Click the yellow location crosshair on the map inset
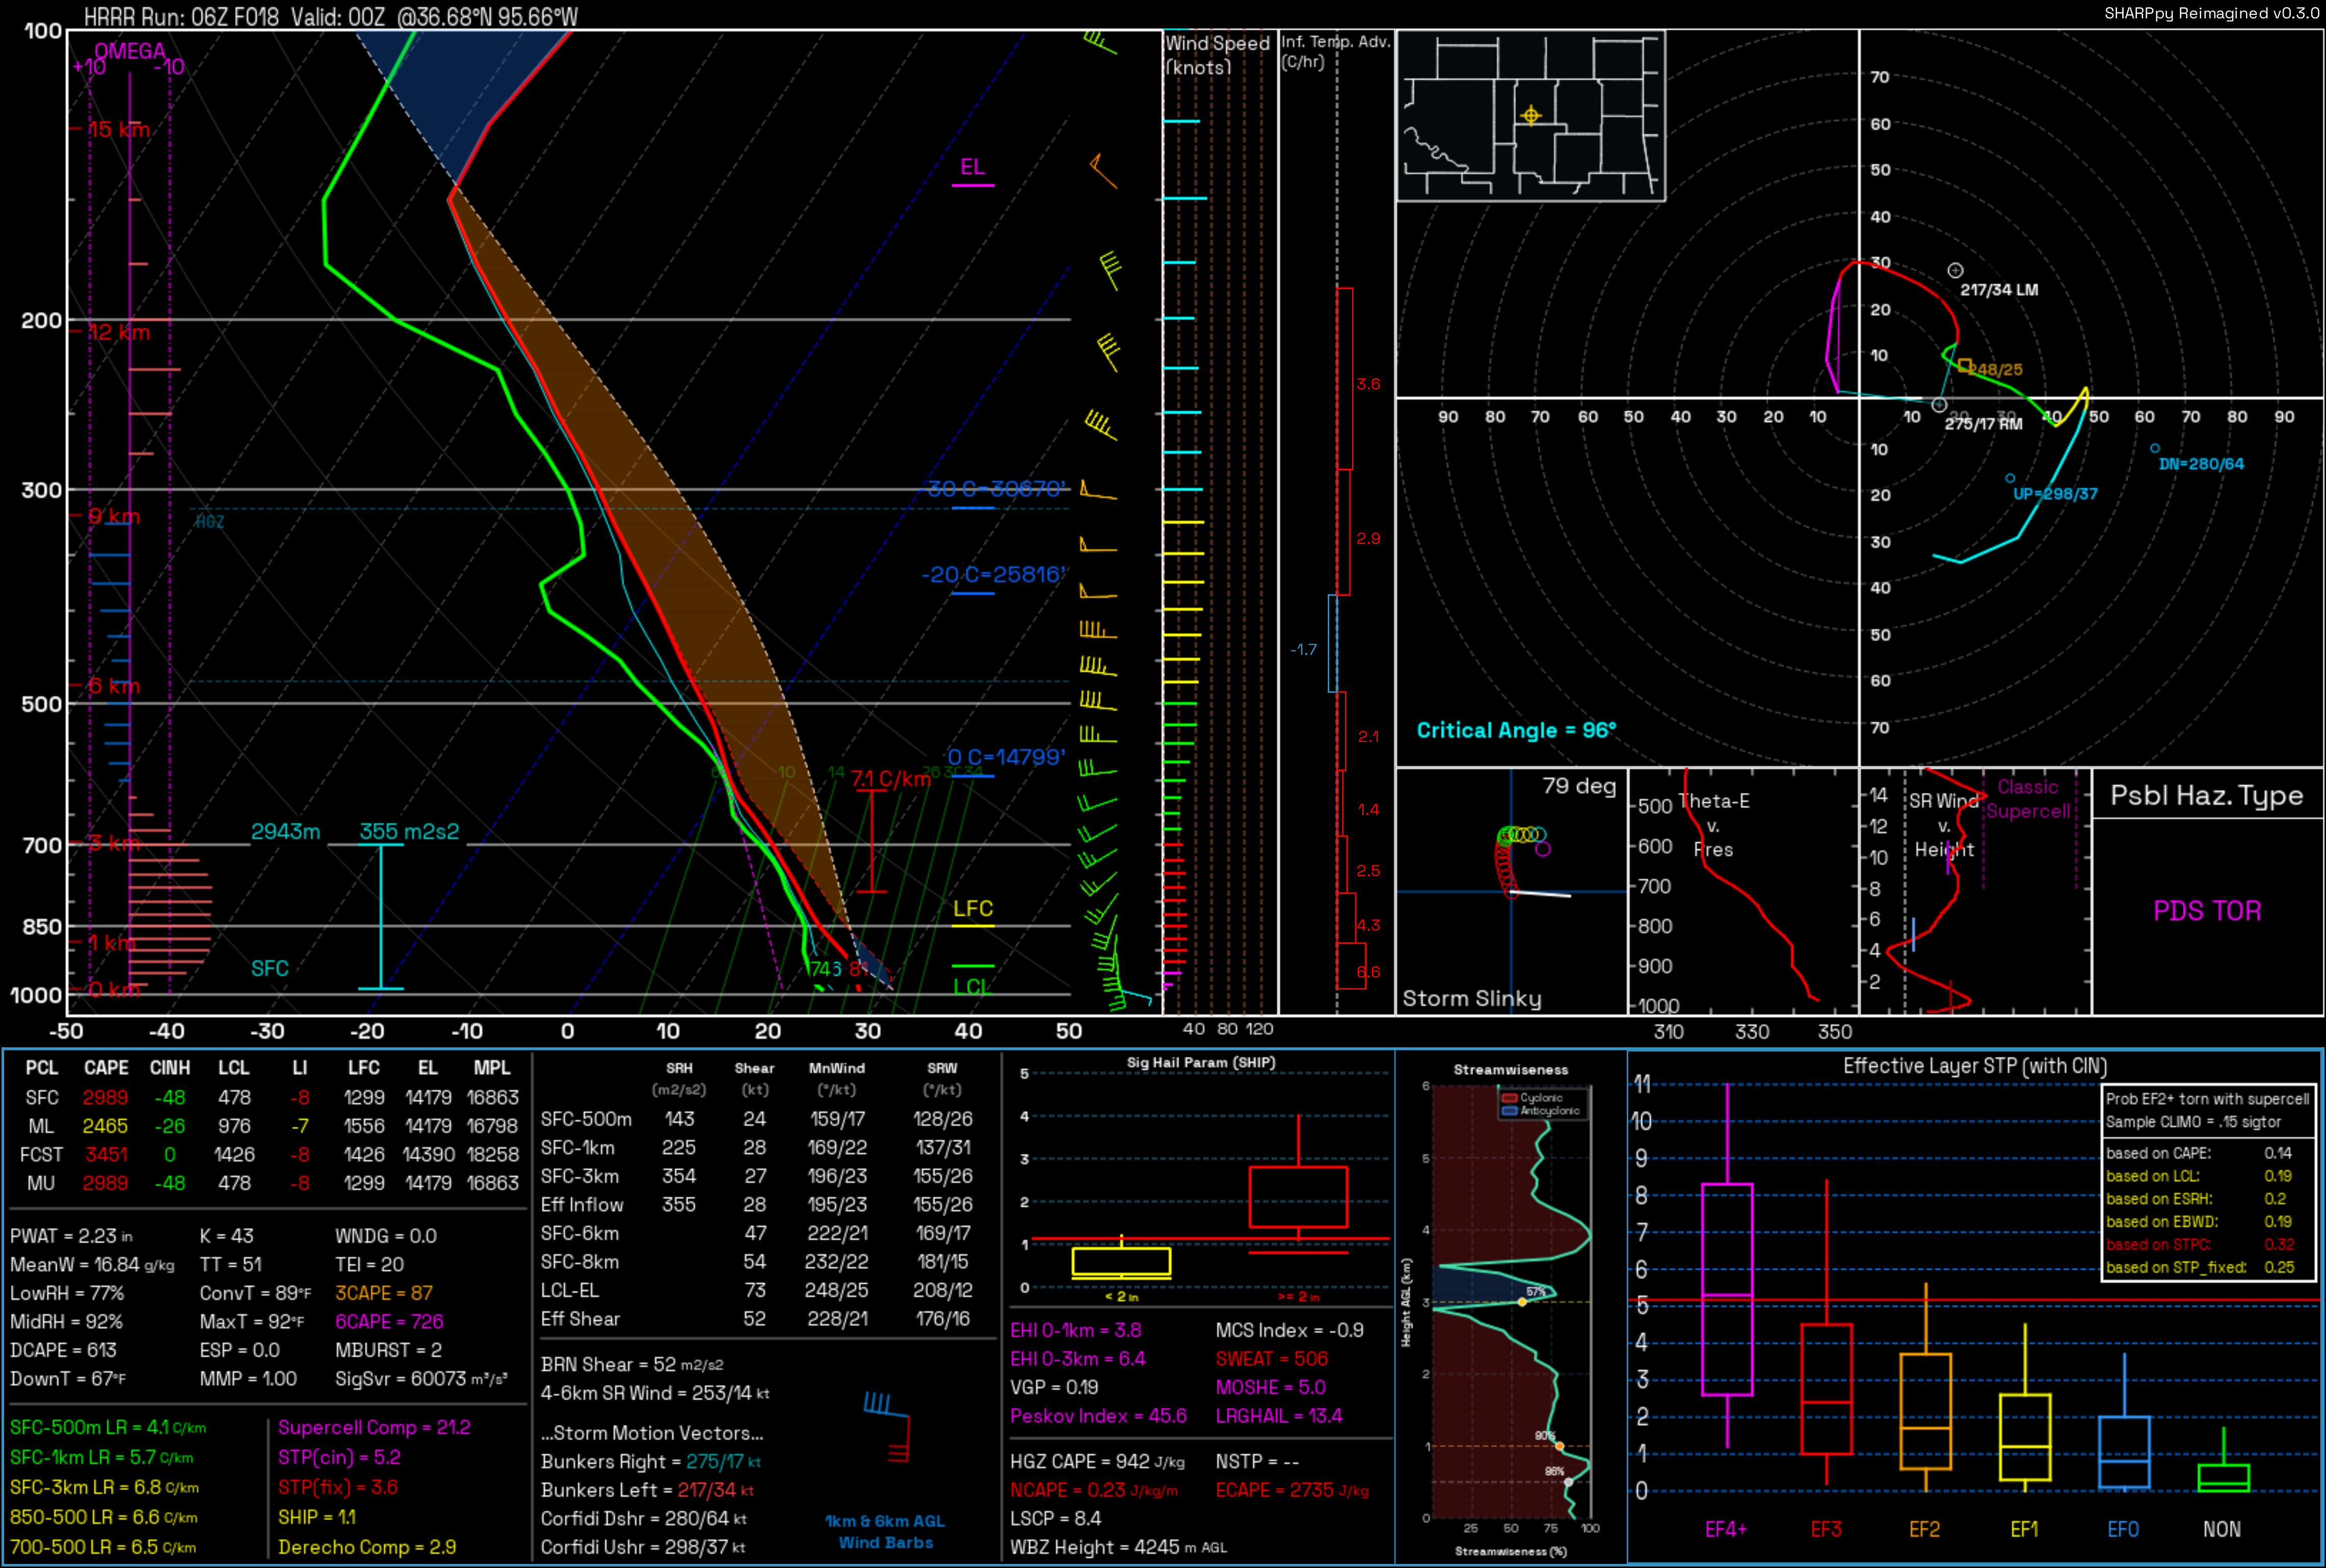Viewport: 2326px width, 1568px height. 1530,115
